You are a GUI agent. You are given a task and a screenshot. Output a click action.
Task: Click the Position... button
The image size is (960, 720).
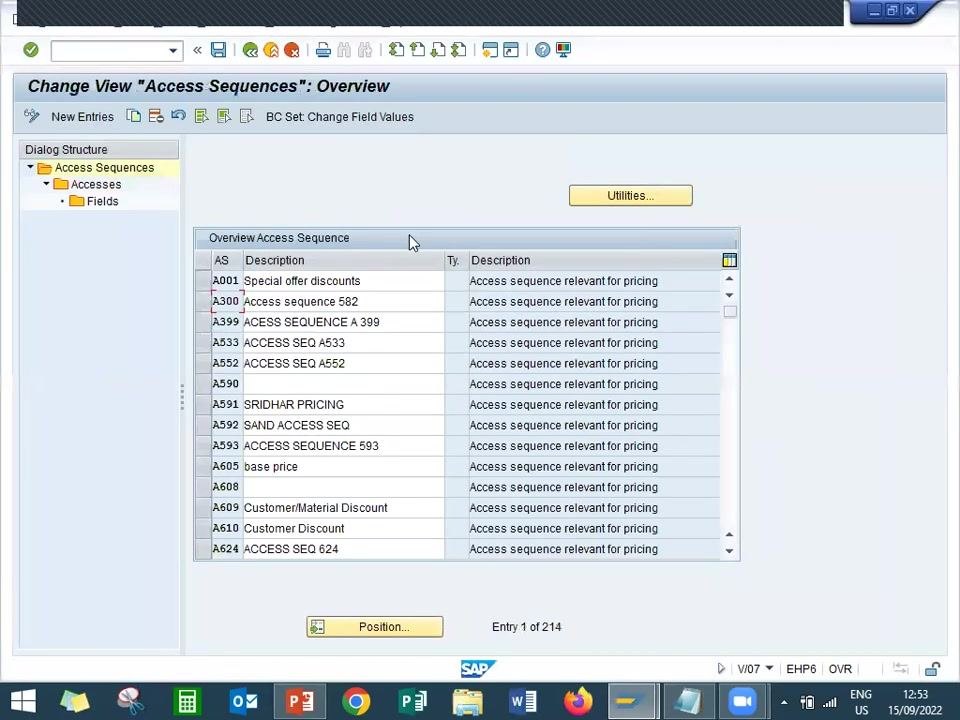pyautogui.click(x=375, y=627)
